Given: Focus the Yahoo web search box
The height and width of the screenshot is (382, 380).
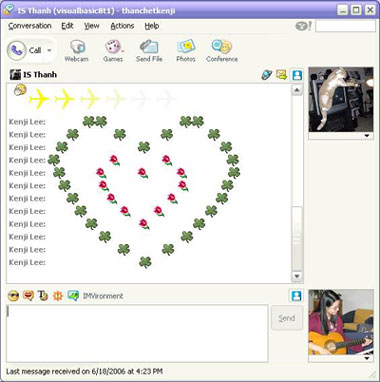Looking at the screenshot, I should click(345, 26).
